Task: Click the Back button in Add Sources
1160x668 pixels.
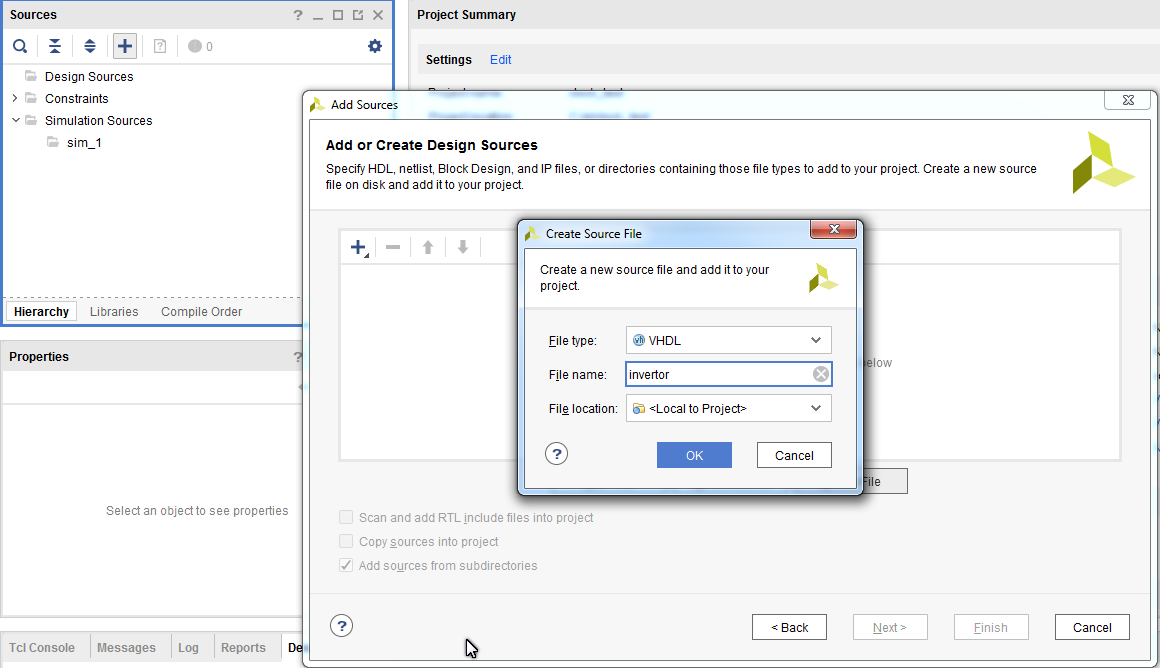Action: [x=789, y=627]
